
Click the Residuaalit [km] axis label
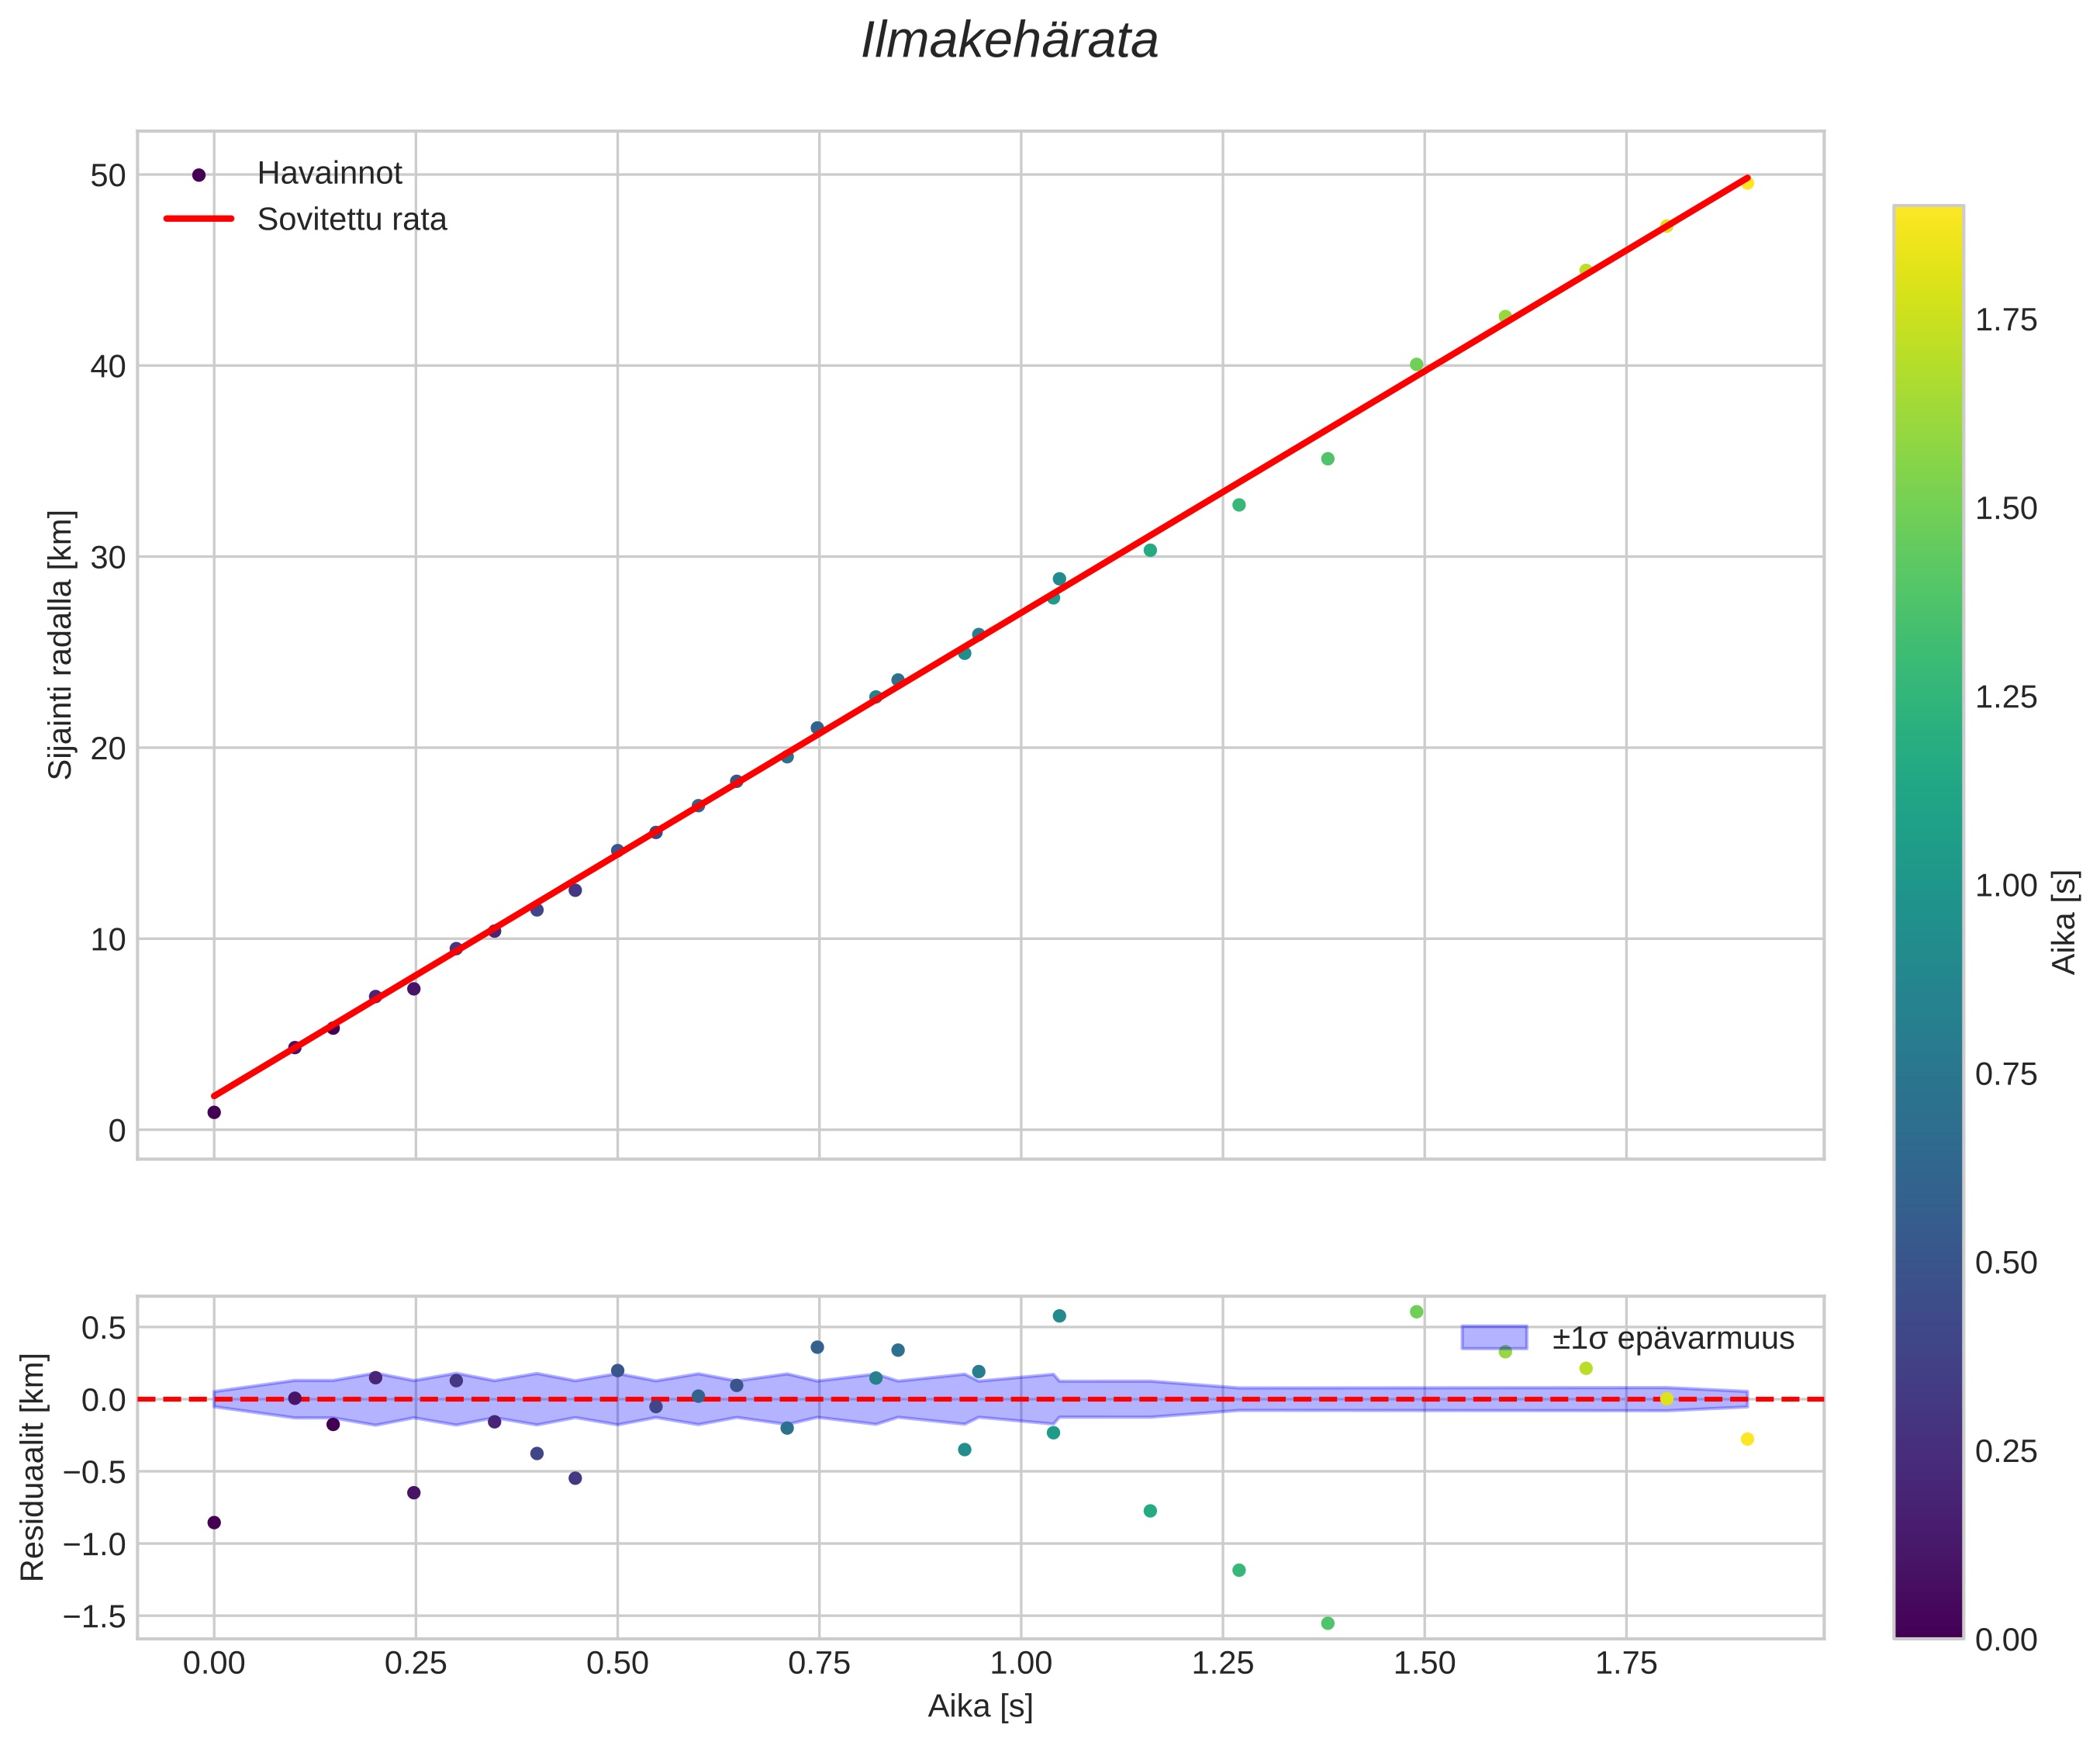coord(33,1468)
